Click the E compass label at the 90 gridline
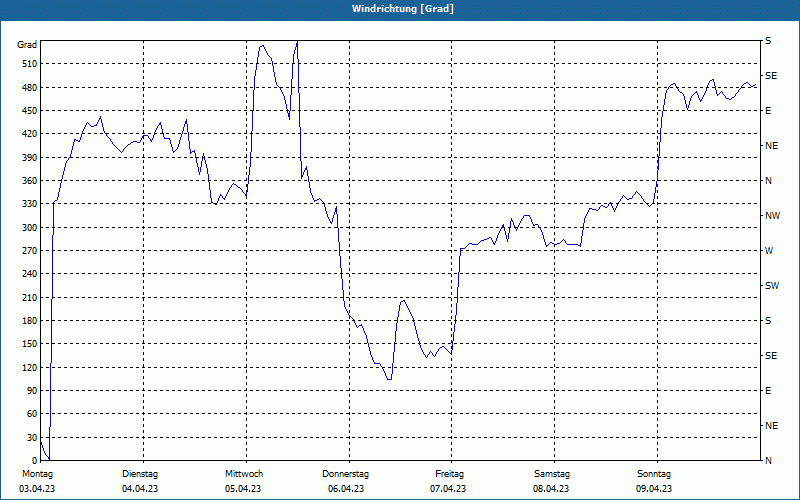This screenshot has height=500, width=800. (x=768, y=391)
